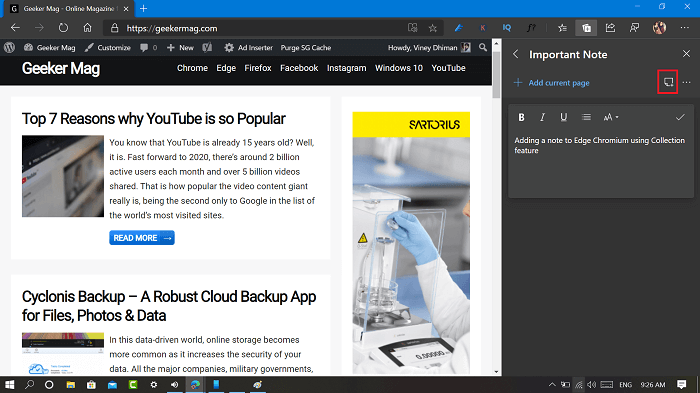The height and width of the screenshot is (393, 700).
Task: Open Microsoft Store from taskbar
Action: [91, 385]
